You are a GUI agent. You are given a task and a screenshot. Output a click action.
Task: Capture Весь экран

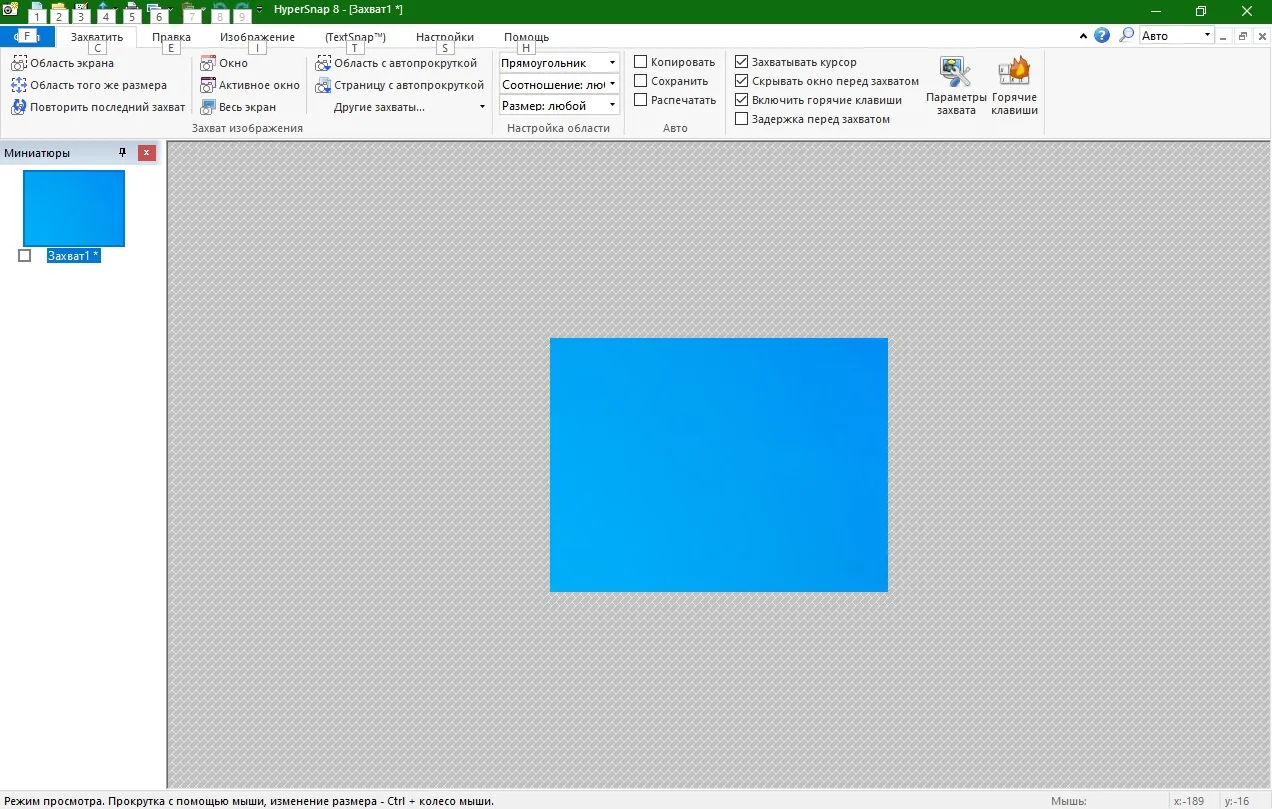238,107
